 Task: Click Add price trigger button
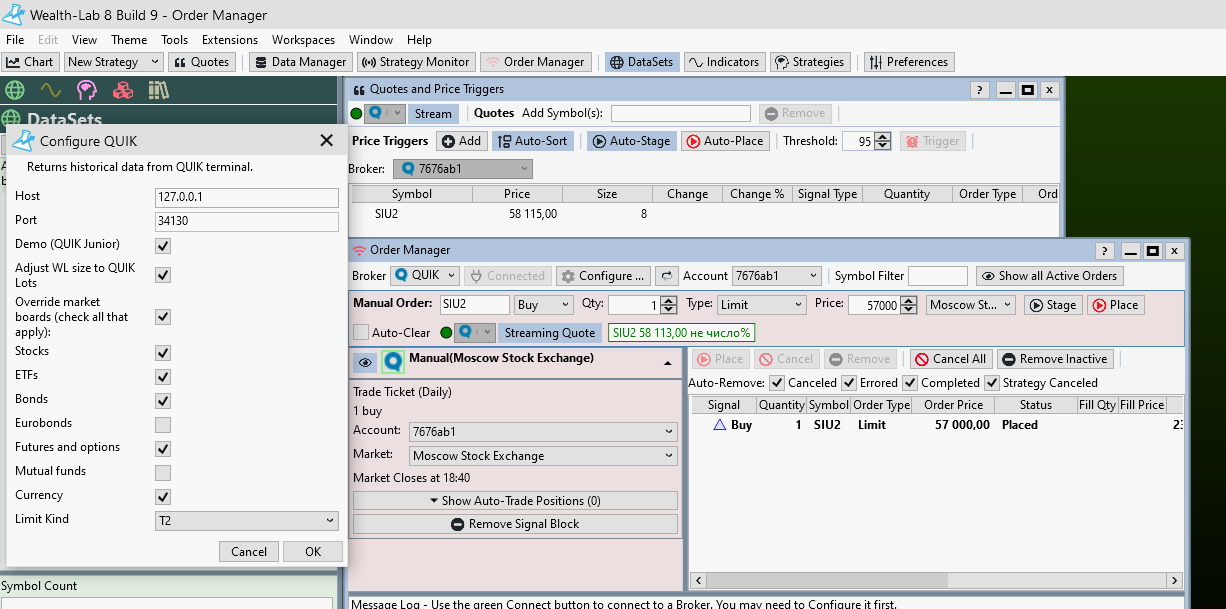coord(461,141)
